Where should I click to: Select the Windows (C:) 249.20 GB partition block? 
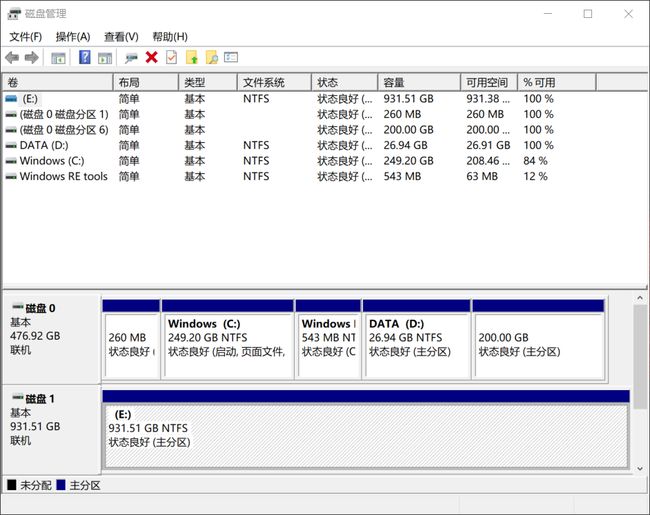(x=228, y=339)
